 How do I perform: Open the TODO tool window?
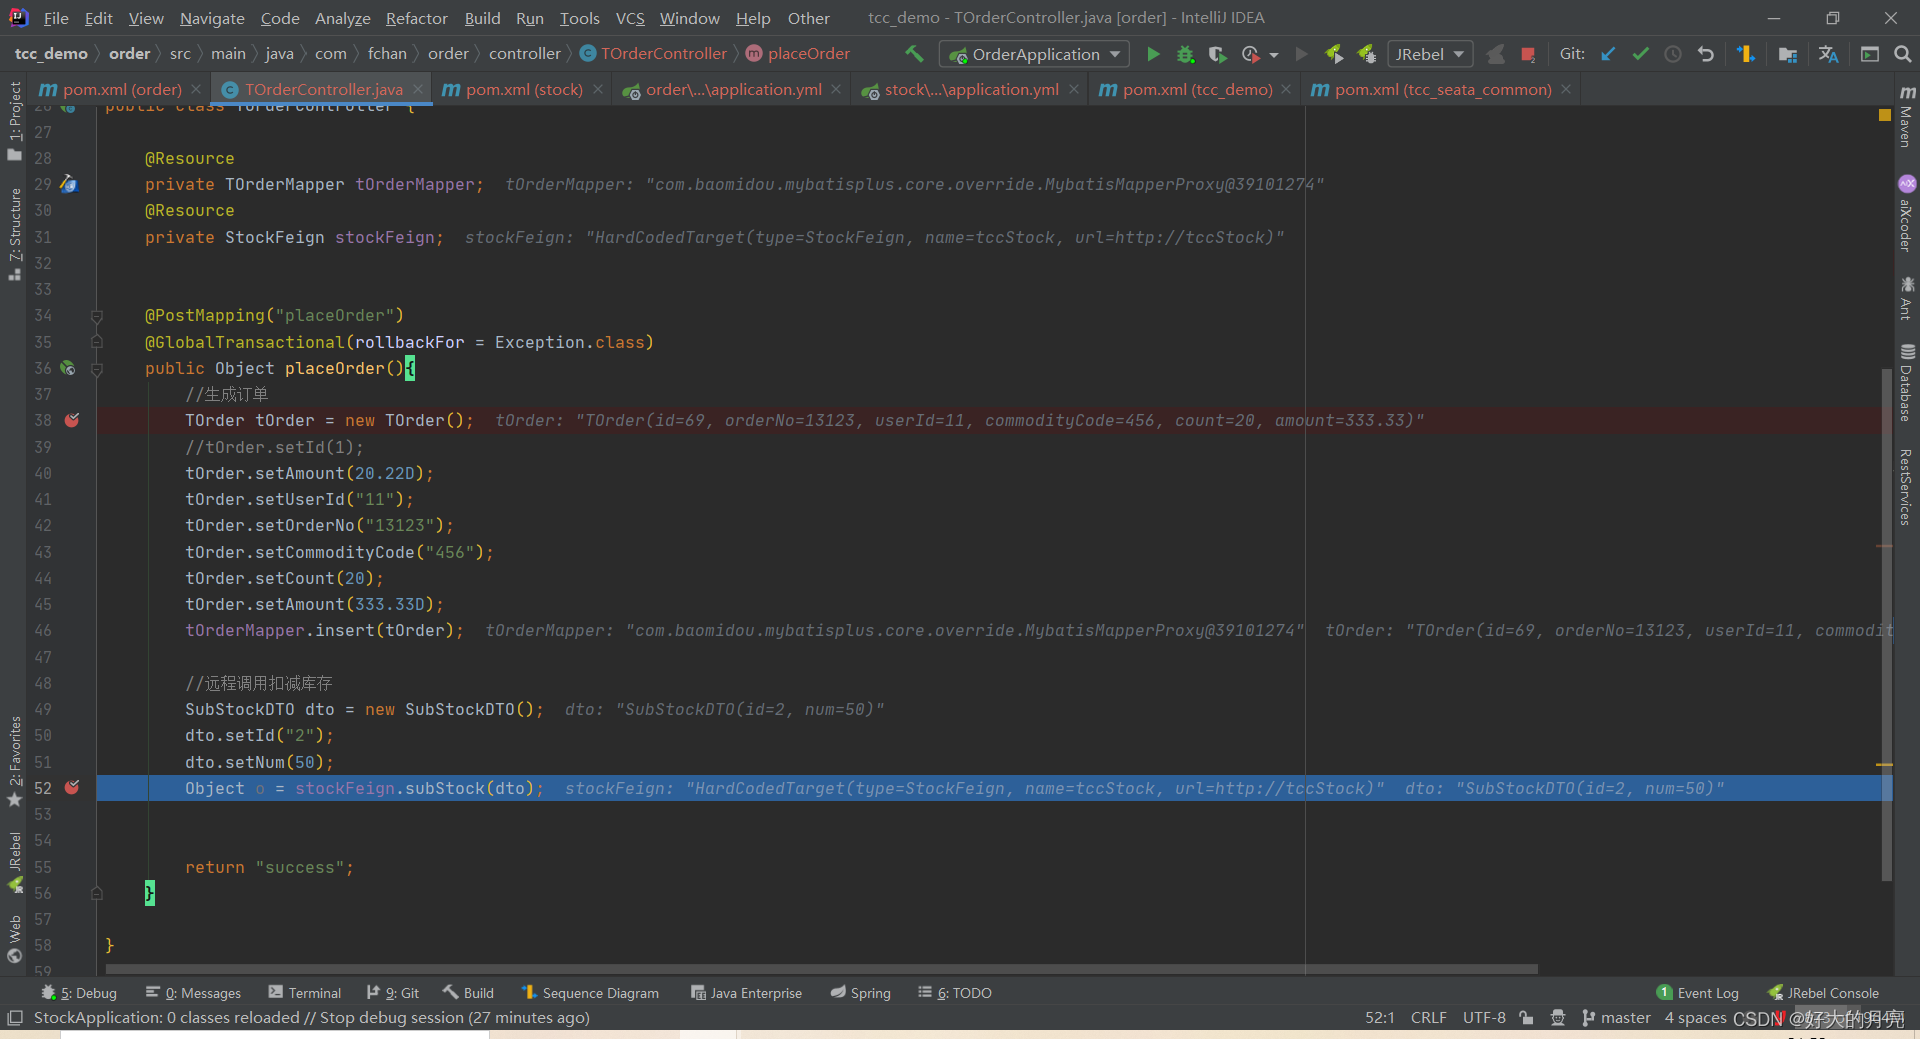955,993
